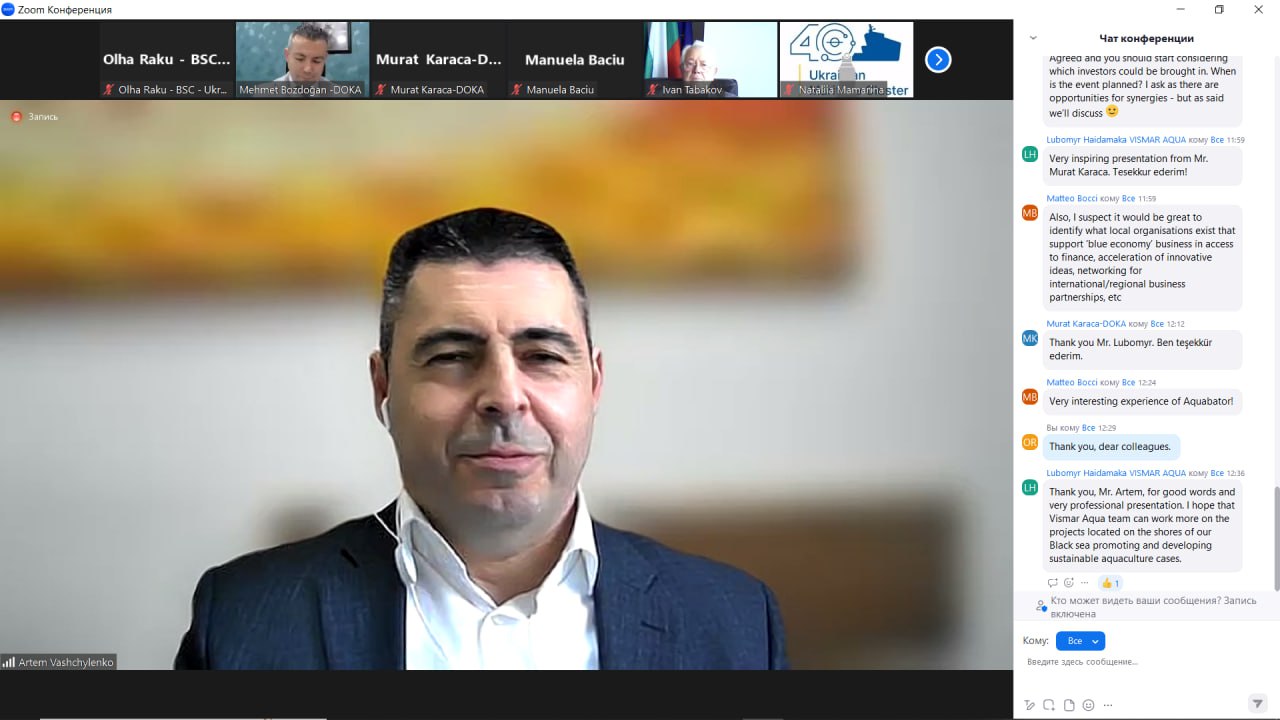This screenshot has width=1280, height=720.
Task: Click the formatting tool icon in chat
Action: tap(1029, 705)
